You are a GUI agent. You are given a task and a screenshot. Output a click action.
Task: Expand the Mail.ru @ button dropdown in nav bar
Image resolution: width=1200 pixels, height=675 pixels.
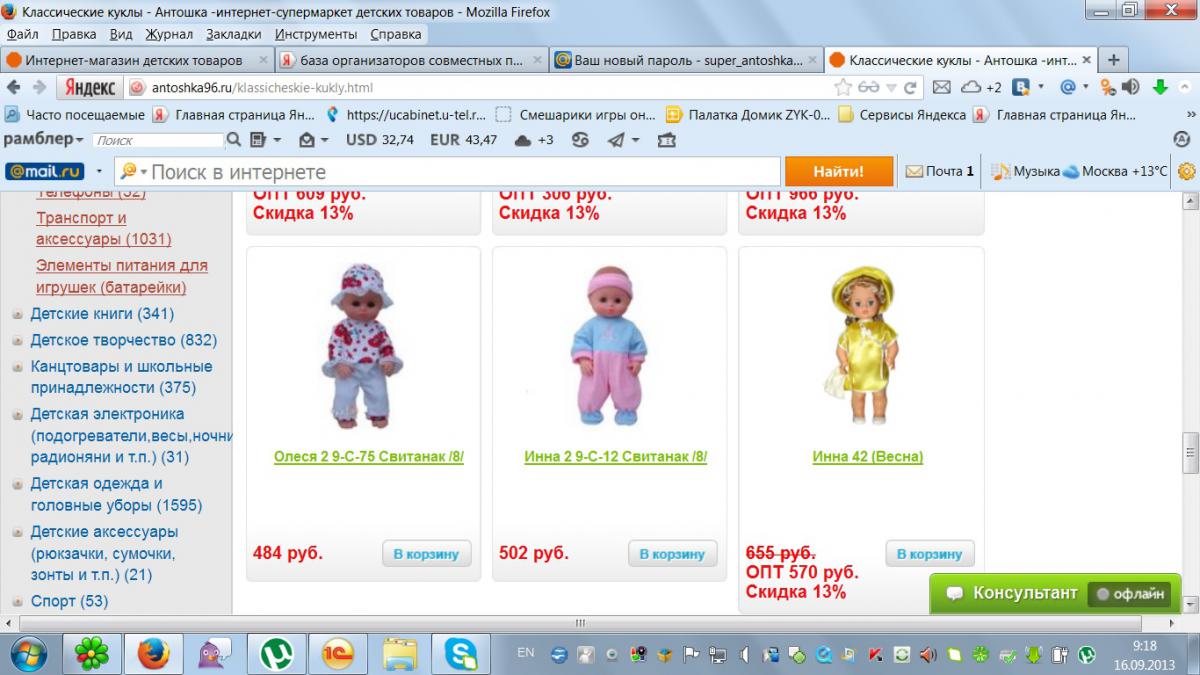(1086, 87)
